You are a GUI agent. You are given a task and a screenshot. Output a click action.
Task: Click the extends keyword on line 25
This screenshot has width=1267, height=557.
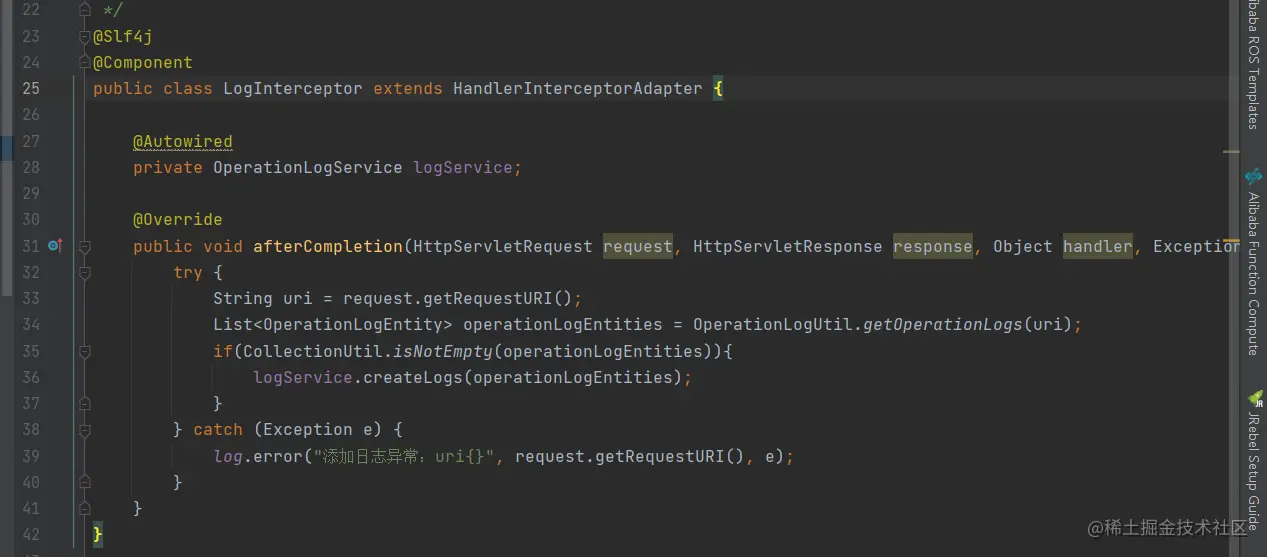click(408, 88)
